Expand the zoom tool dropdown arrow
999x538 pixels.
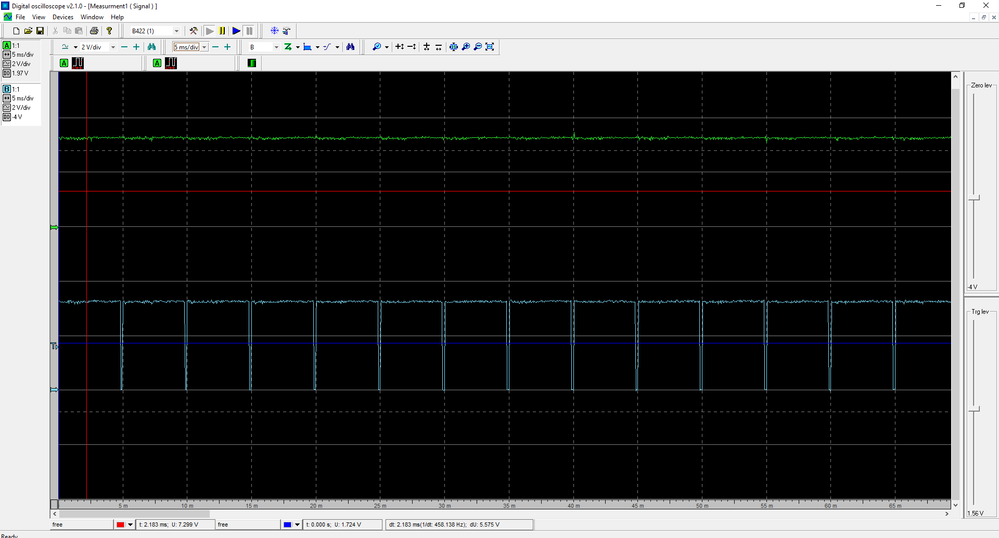pos(386,47)
